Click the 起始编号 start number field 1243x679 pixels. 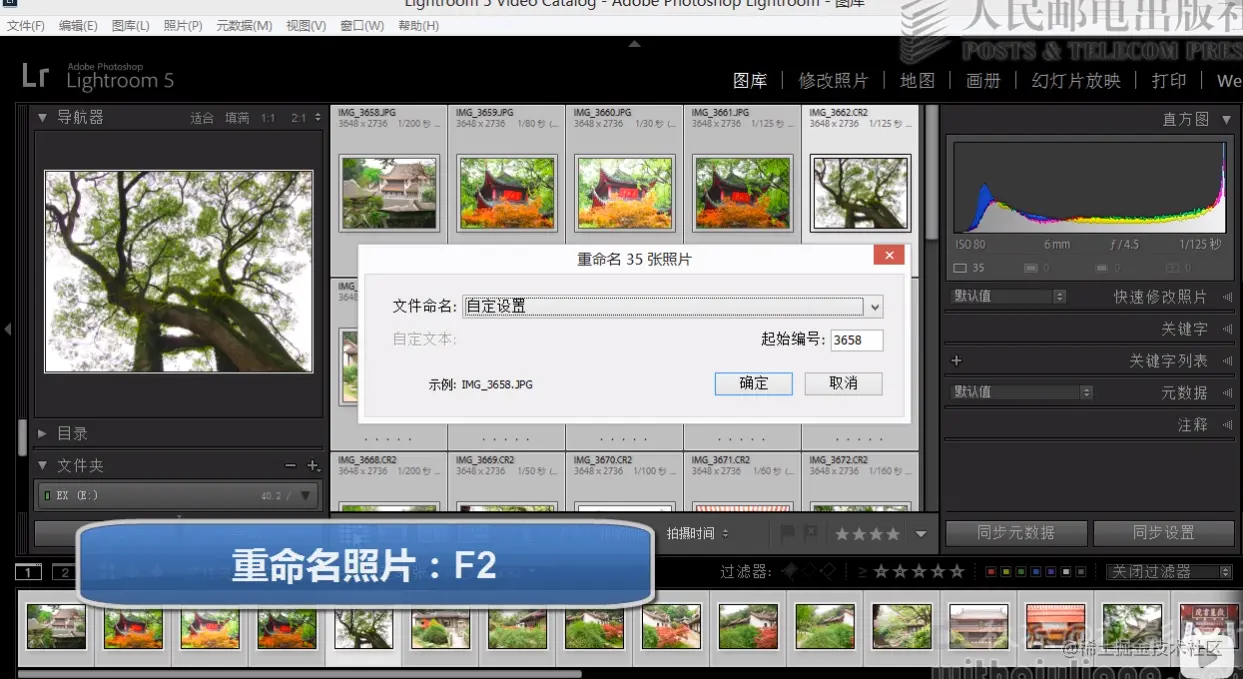(857, 340)
